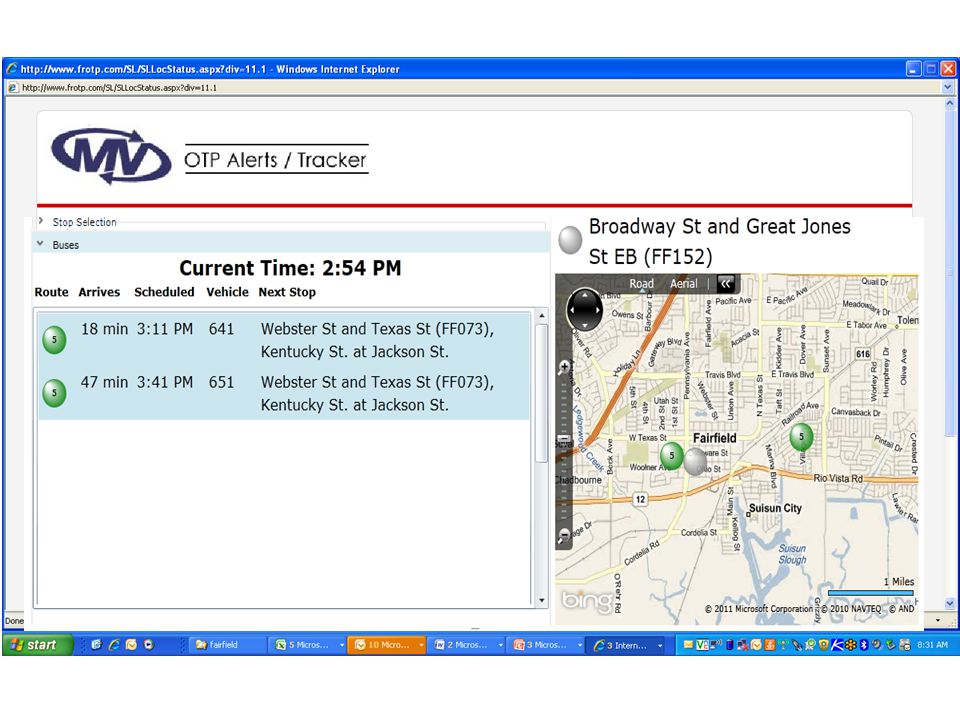Click vehicle number 651
Image resolution: width=960 pixels, height=720 pixels.
click(222, 383)
